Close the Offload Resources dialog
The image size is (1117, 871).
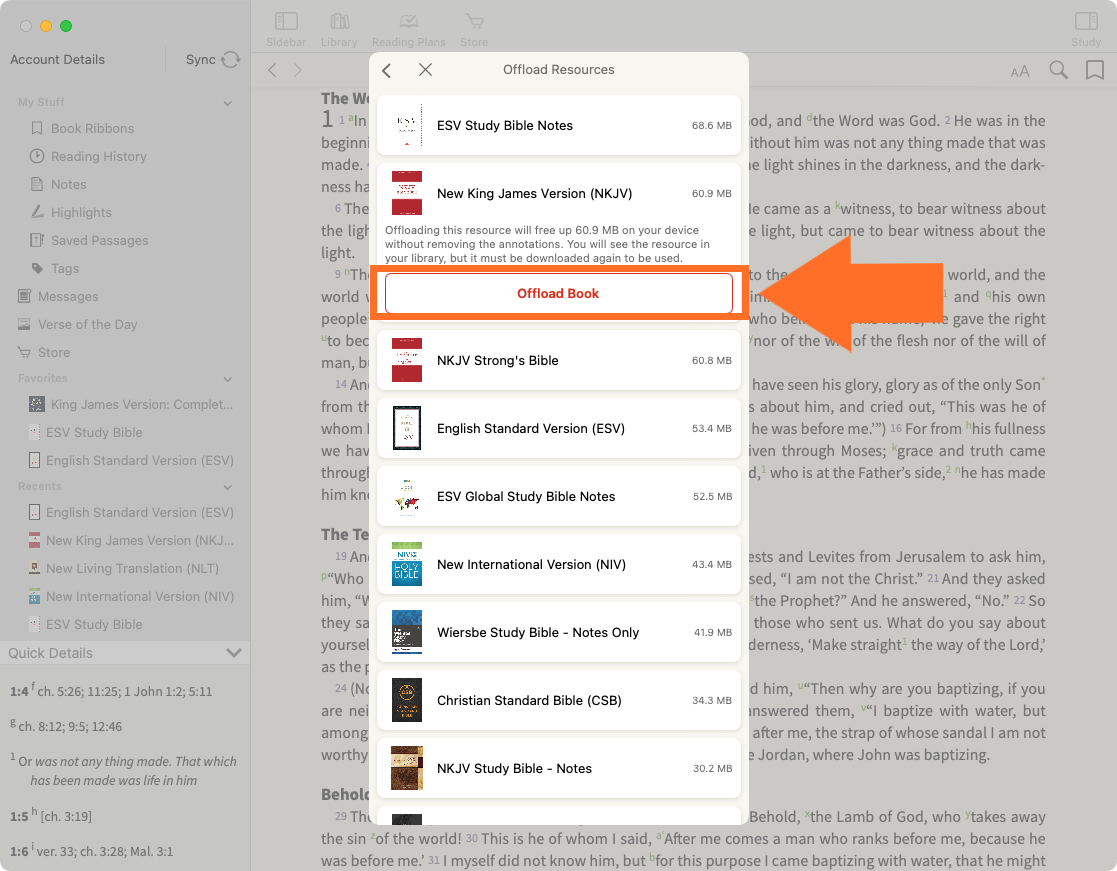click(x=425, y=69)
